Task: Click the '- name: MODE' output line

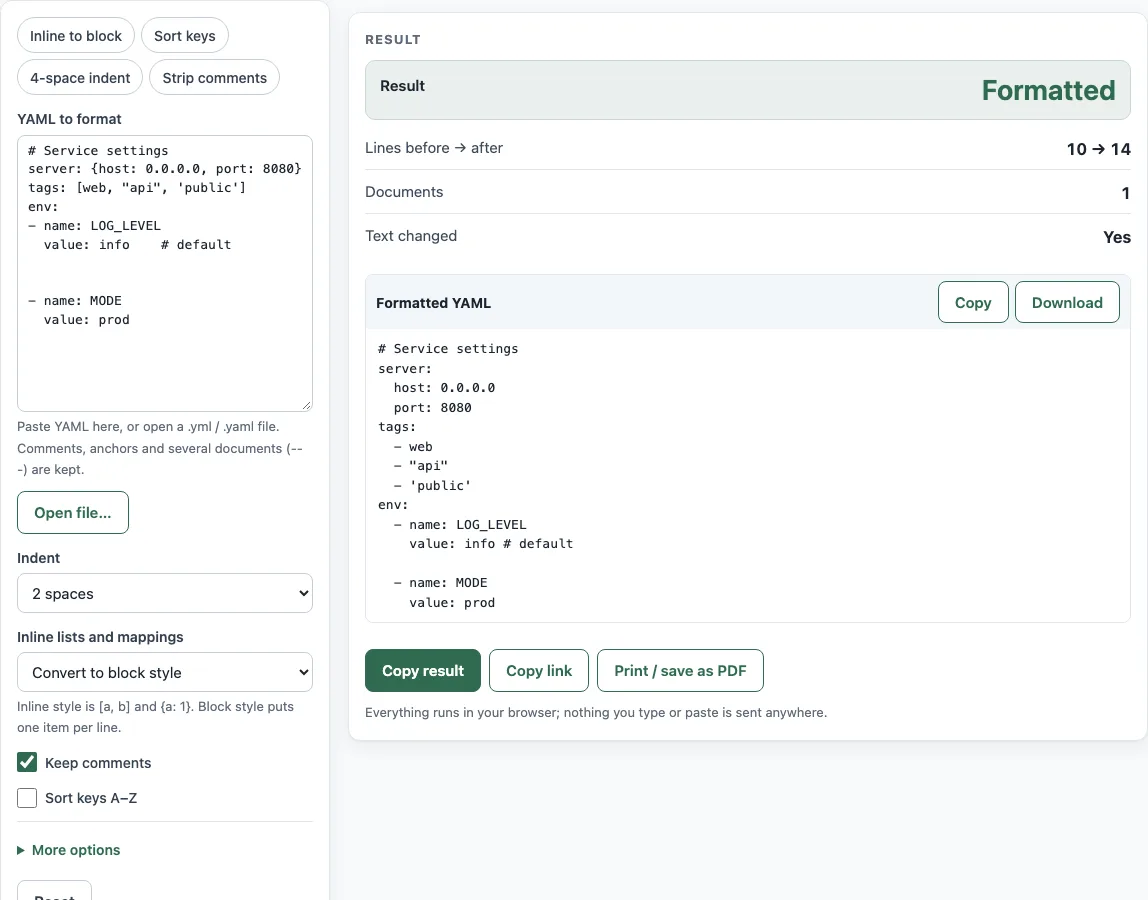Action: click(x=440, y=583)
